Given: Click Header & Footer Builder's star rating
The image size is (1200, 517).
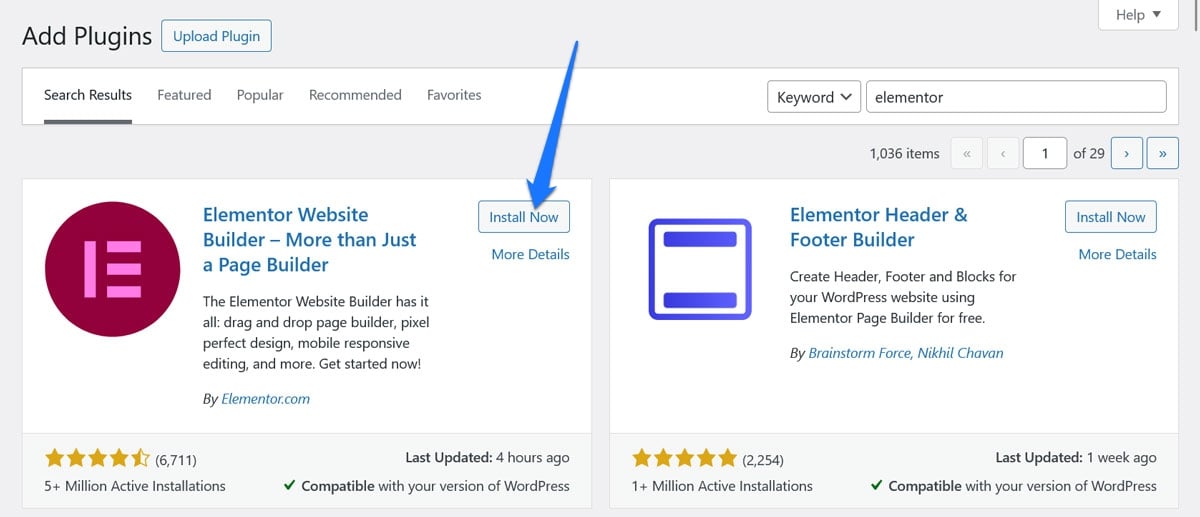Looking at the screenshot, I should [x=684, y=459].
